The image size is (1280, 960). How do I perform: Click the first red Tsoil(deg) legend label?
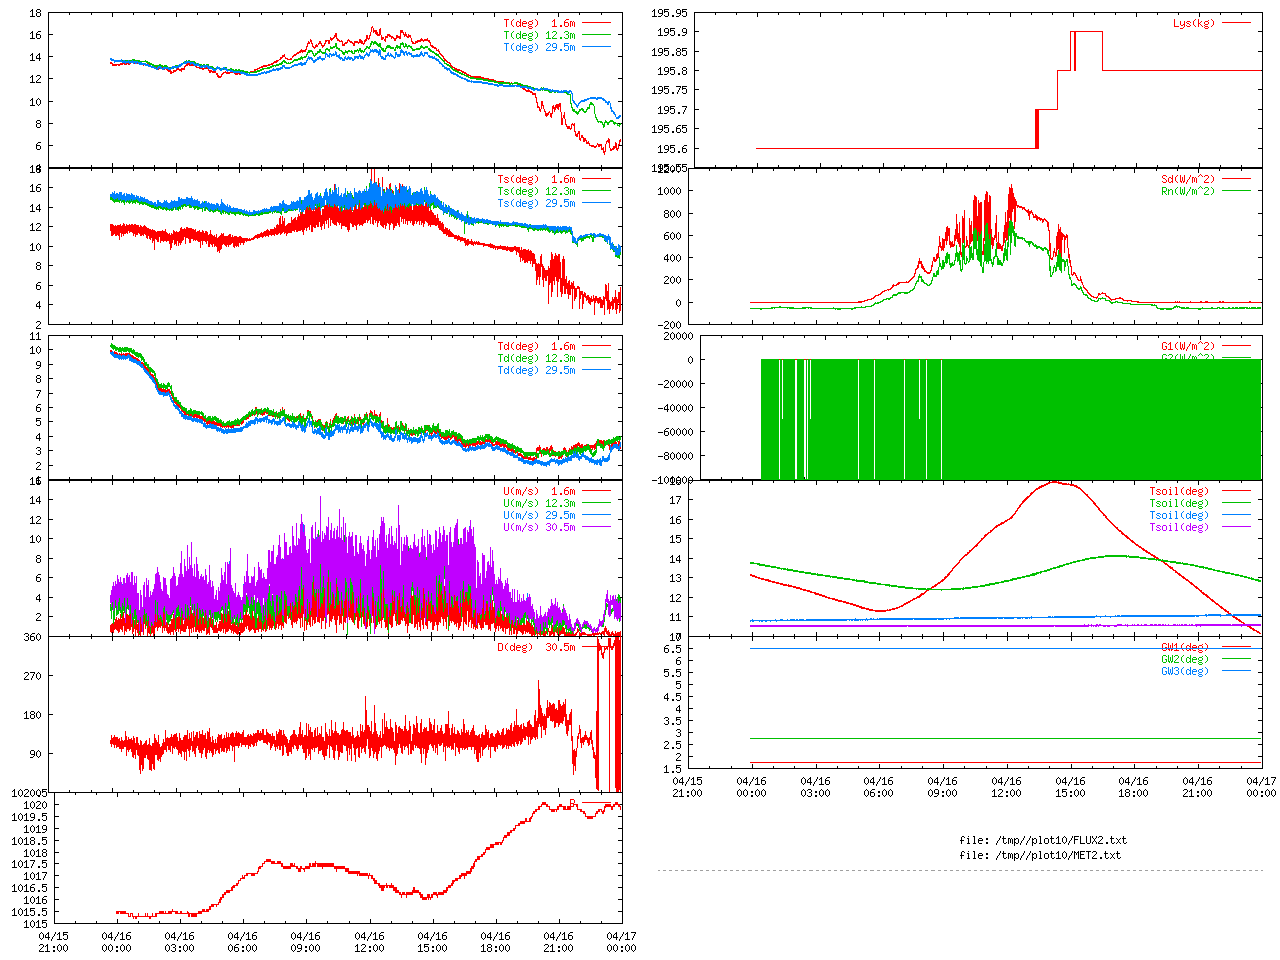(1178, 491)
